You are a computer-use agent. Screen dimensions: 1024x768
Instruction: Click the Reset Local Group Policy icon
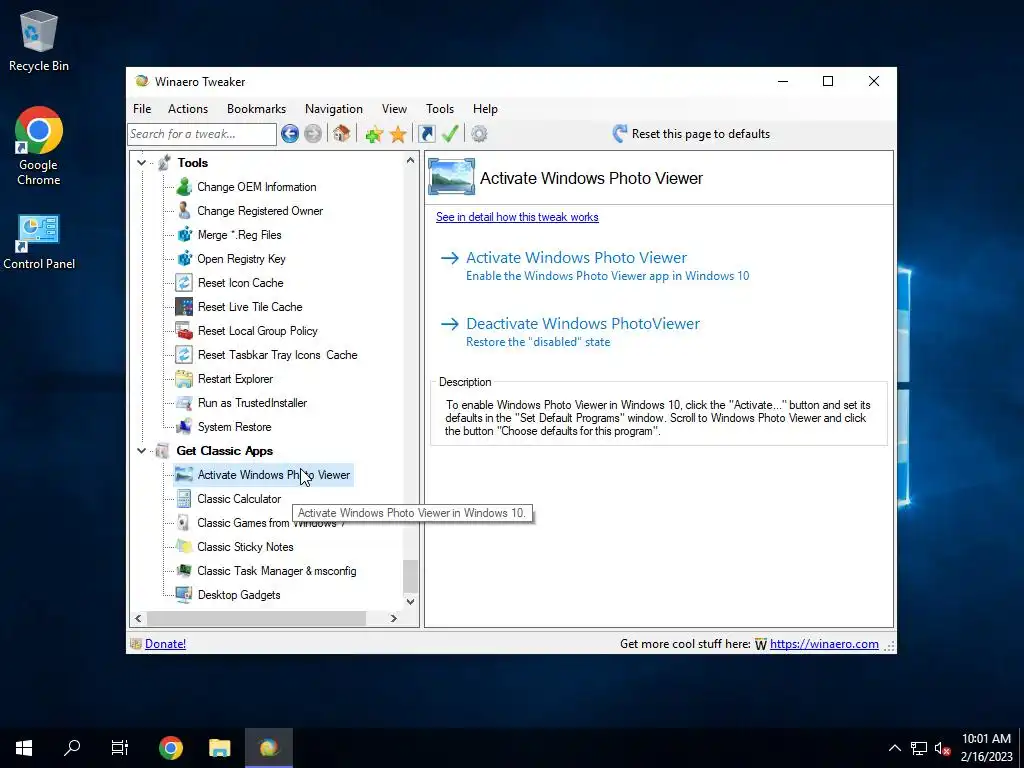pos(184,330)
